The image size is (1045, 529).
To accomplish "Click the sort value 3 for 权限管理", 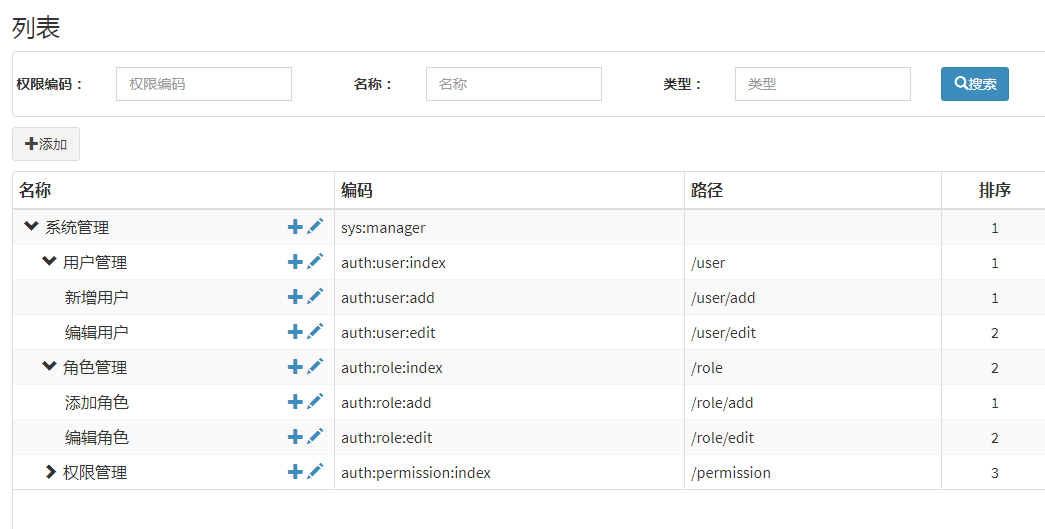I will [994, 473].
